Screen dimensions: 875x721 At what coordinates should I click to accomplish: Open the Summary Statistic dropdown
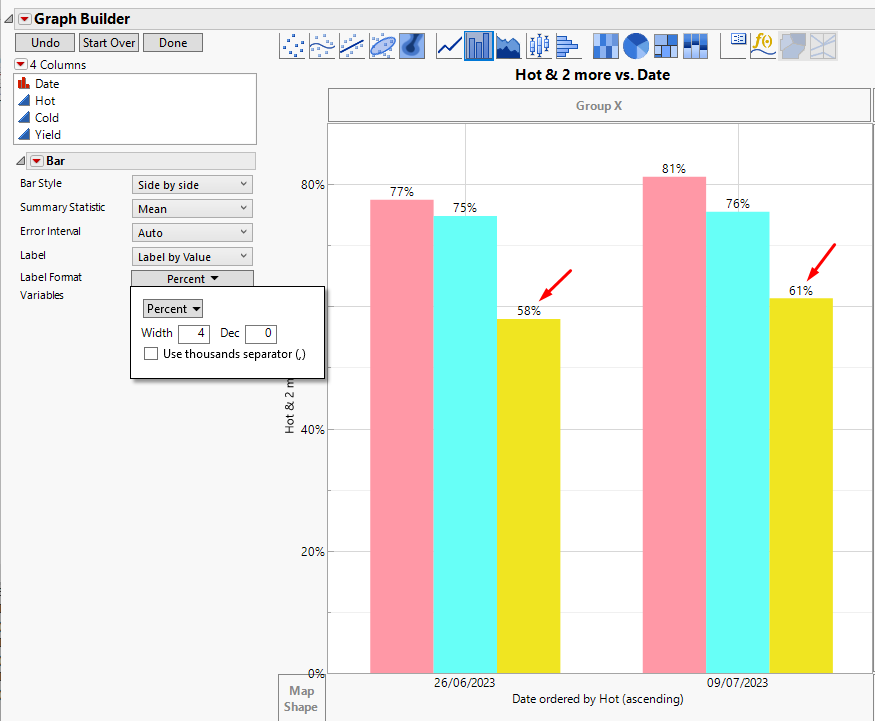(192, 209)
